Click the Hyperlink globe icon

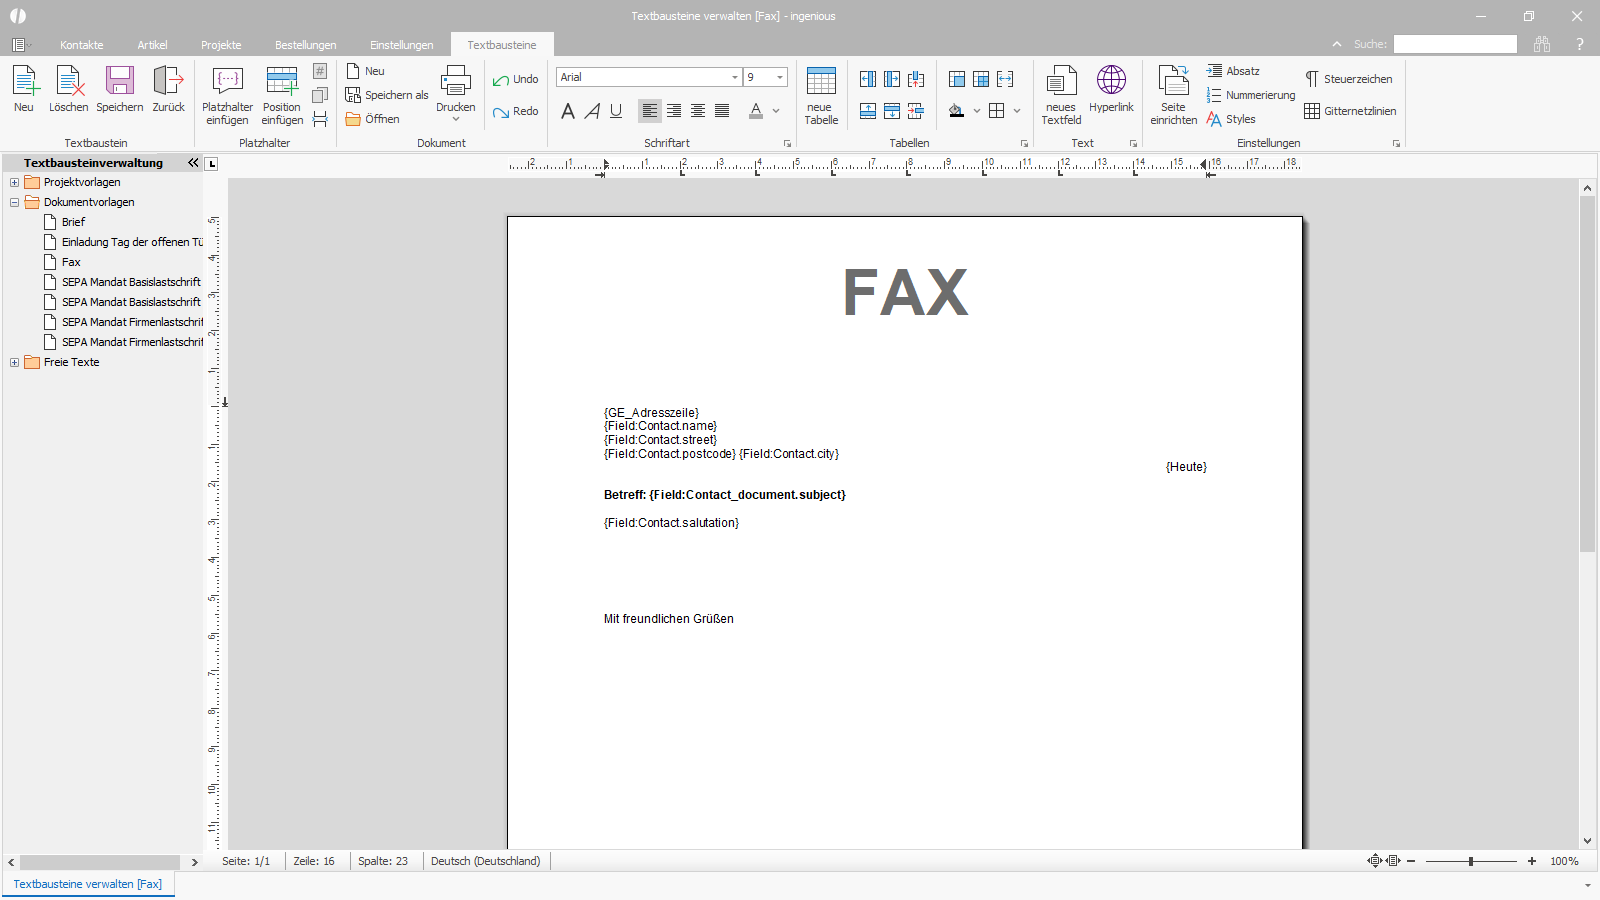tap(1111, 80)
